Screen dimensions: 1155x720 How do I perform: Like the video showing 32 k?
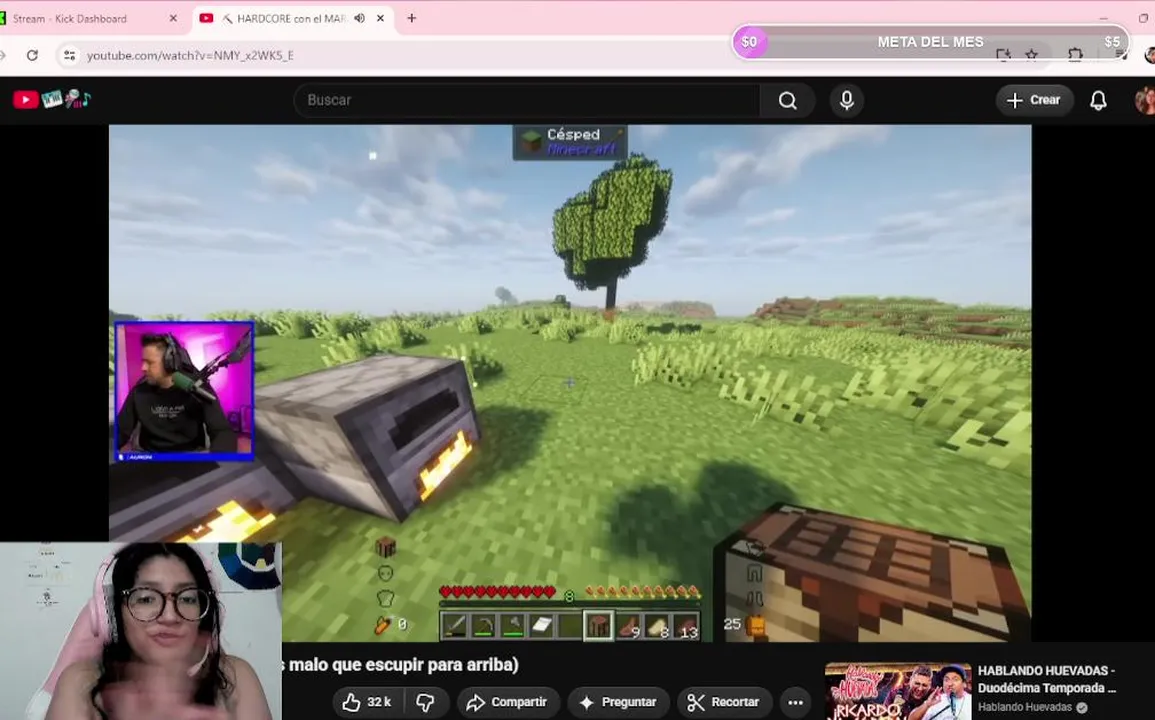tap(367, 702)
